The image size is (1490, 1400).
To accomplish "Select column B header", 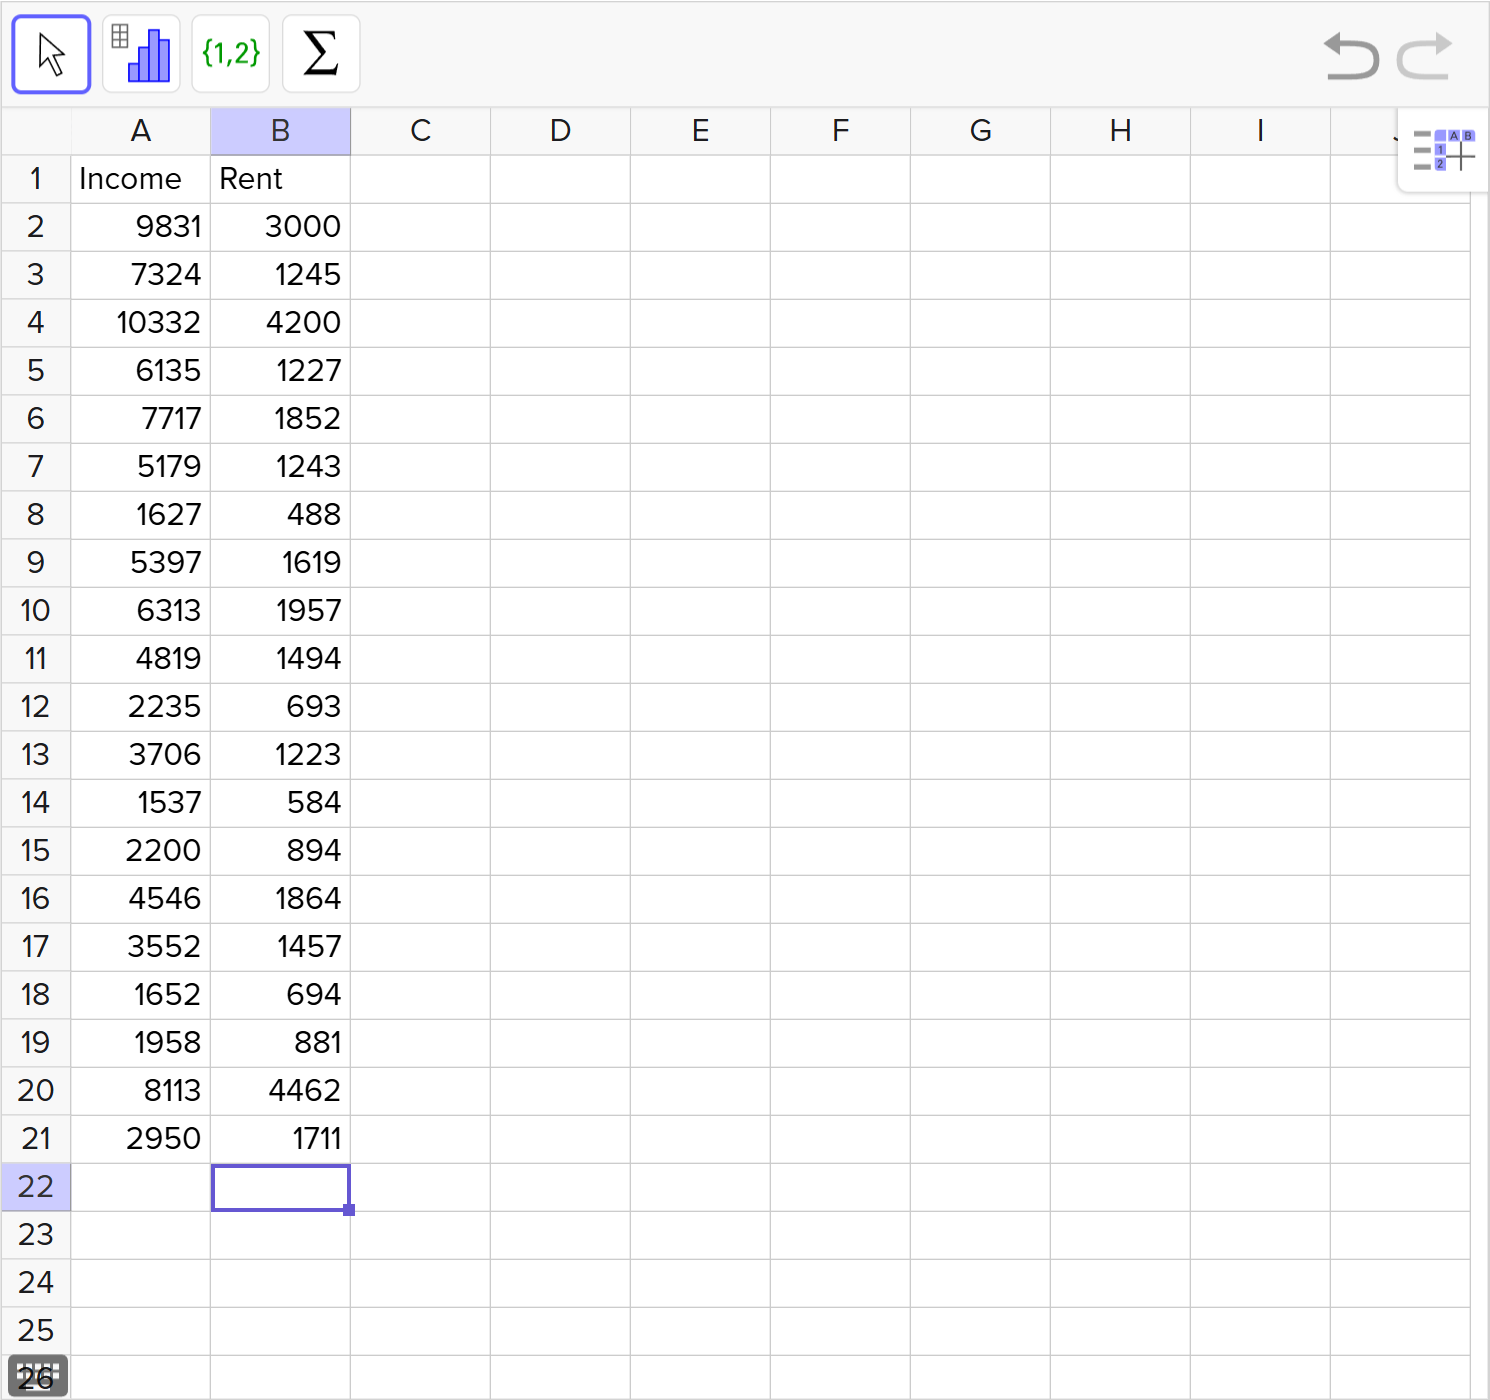I will click(281, 131).
